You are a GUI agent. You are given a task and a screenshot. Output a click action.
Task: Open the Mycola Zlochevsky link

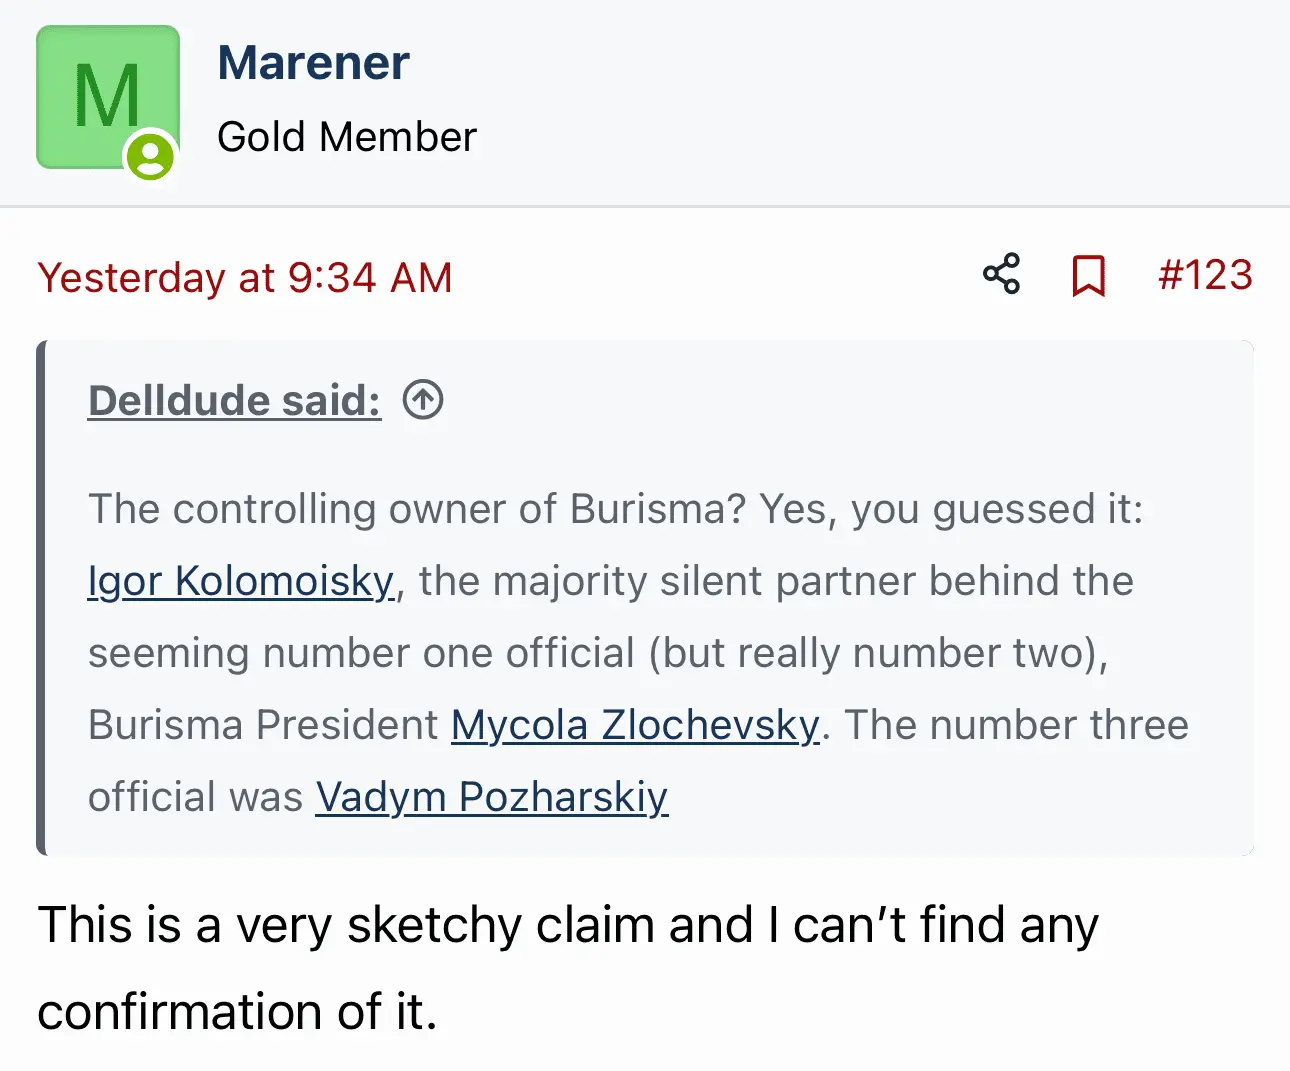[635, 725]
